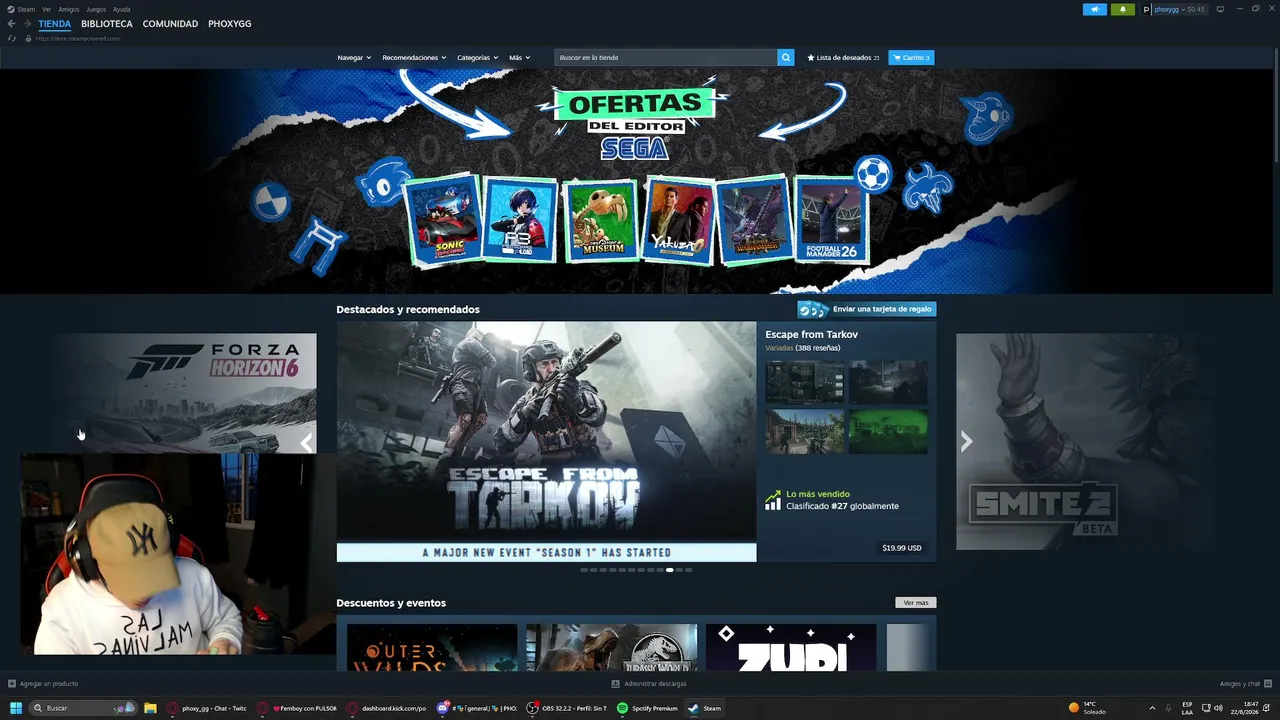Open Administrar descargas in the bottom bar
Viewport: 1280px width, 720px height.
coord(649,684)
